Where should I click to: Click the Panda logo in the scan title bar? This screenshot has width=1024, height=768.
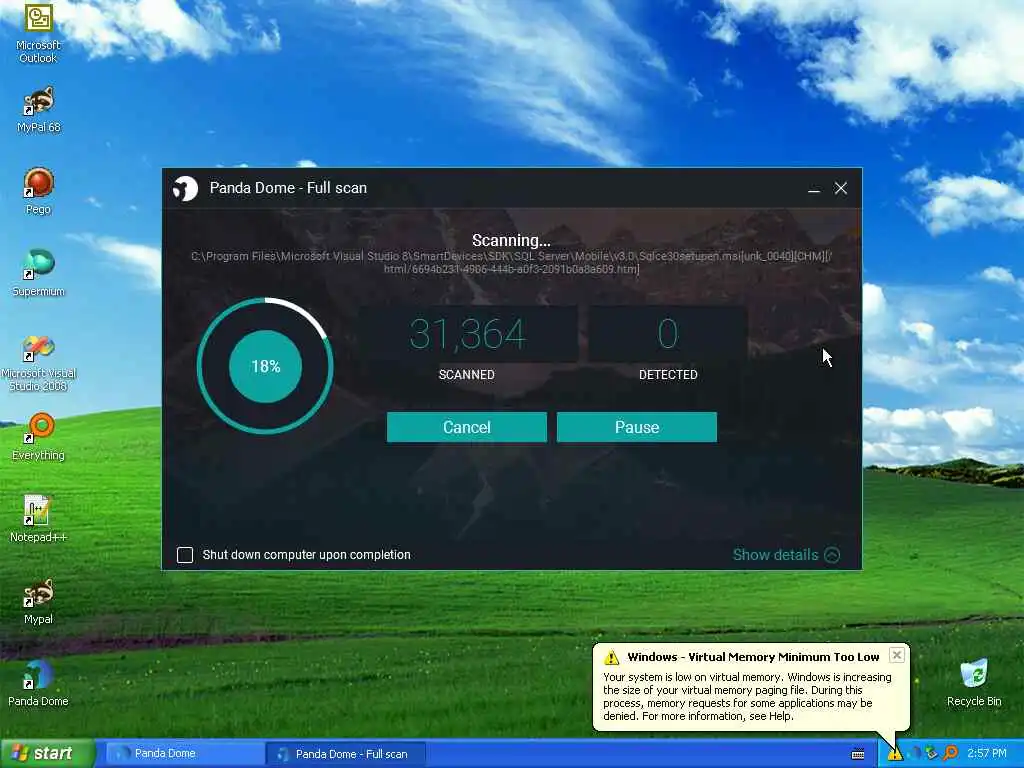click(185, 188)
